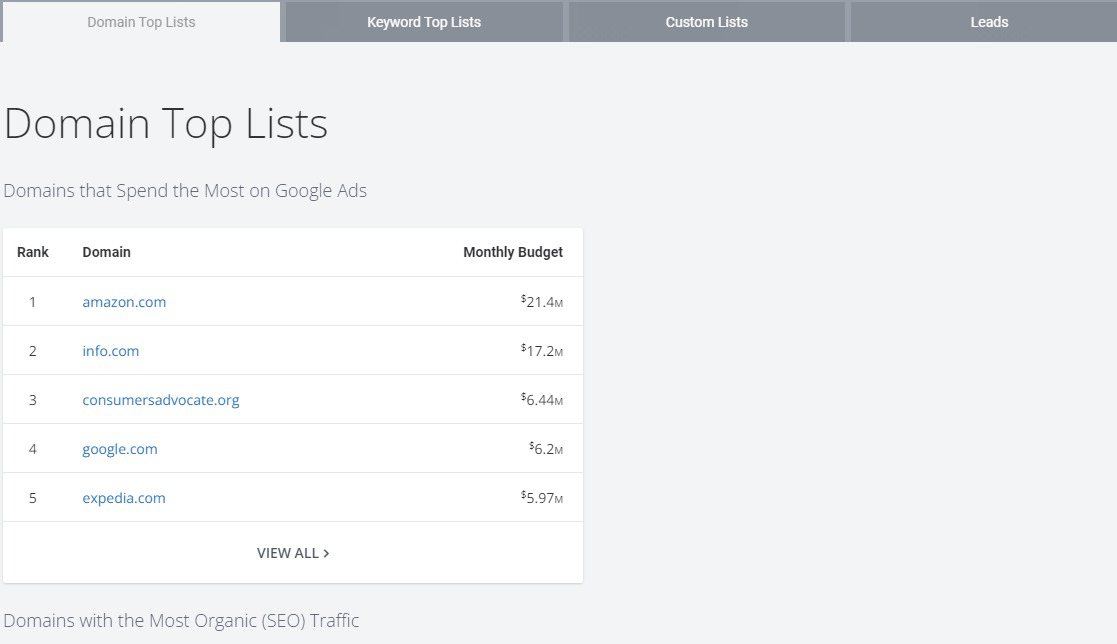Open the google.com domain link

tap(120, 450)
